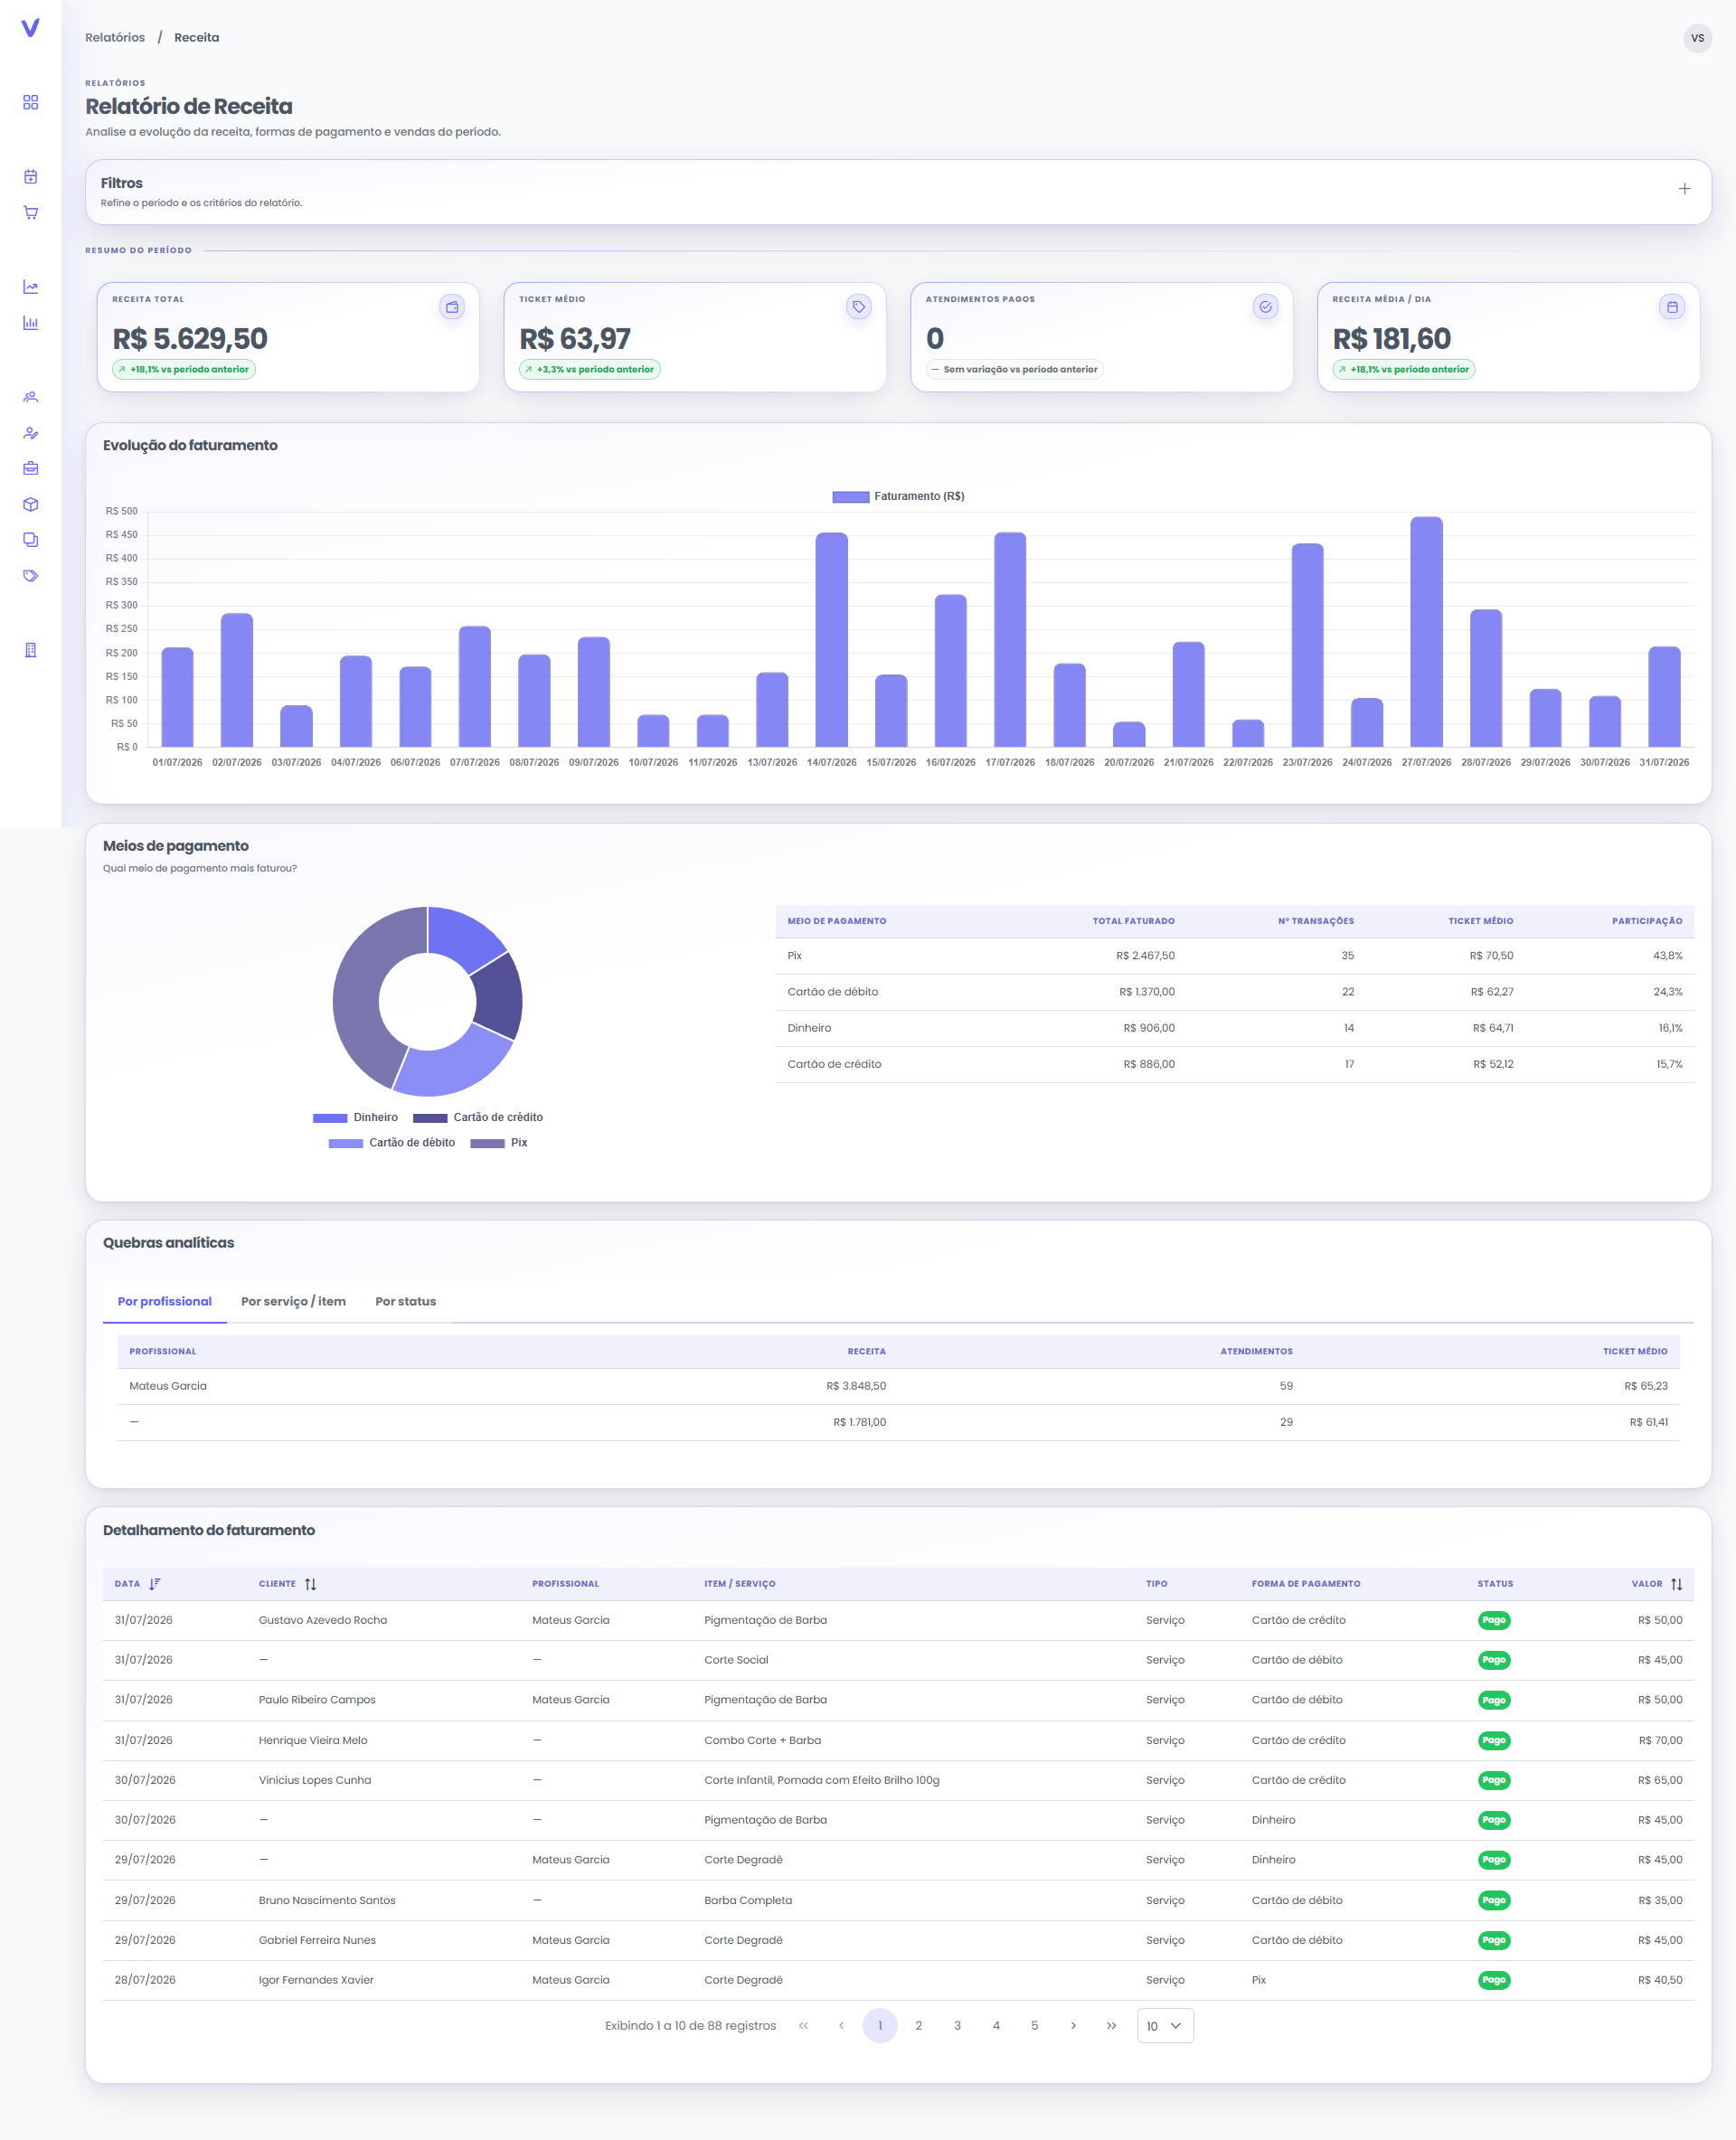1736x2140 pixels.
Task: Open the line chart reports sidebar icon
Action: point(31,287)
